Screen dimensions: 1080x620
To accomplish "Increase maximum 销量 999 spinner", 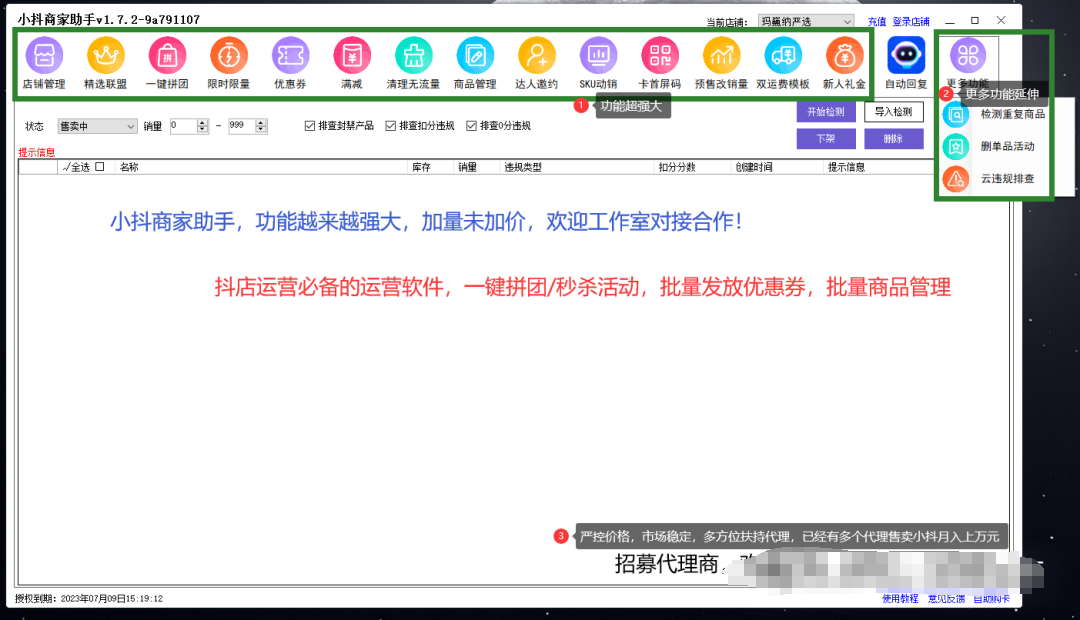I will click(x=260, y=123).
